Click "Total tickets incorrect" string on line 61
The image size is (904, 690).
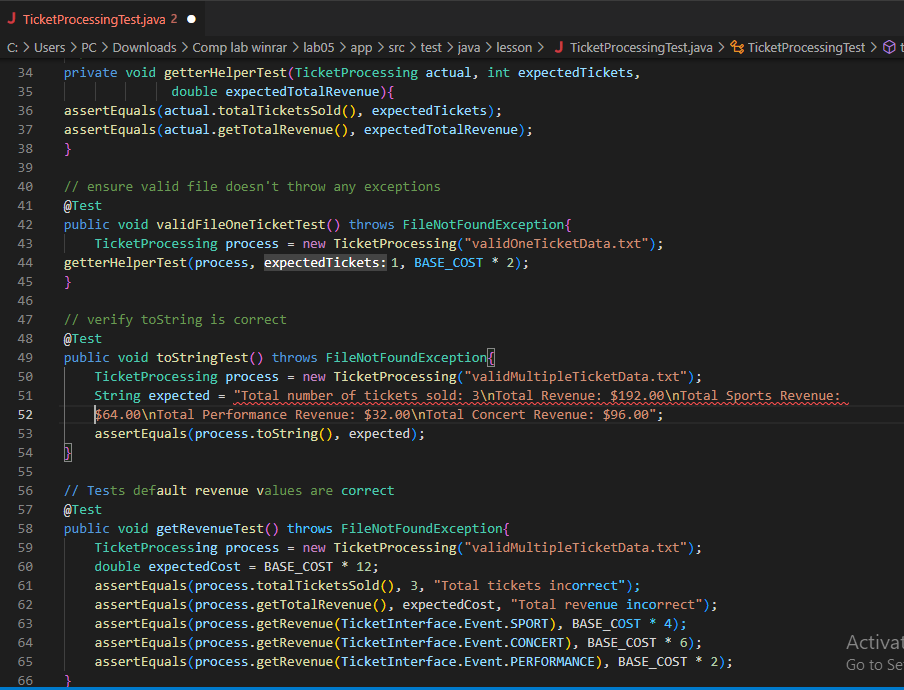click(x=529, y=586)
